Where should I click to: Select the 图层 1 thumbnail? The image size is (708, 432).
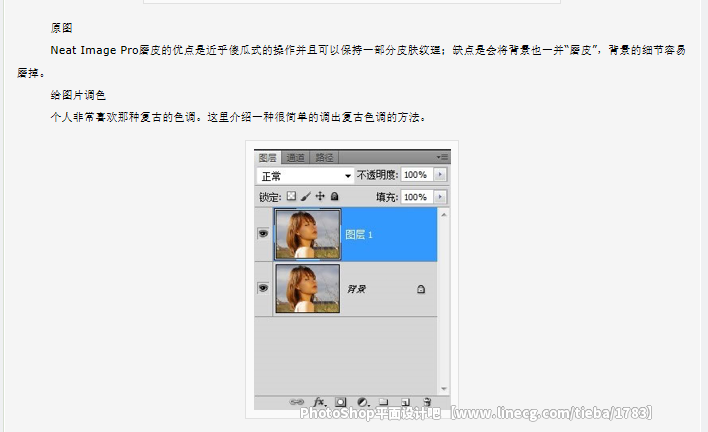point(307,234)
